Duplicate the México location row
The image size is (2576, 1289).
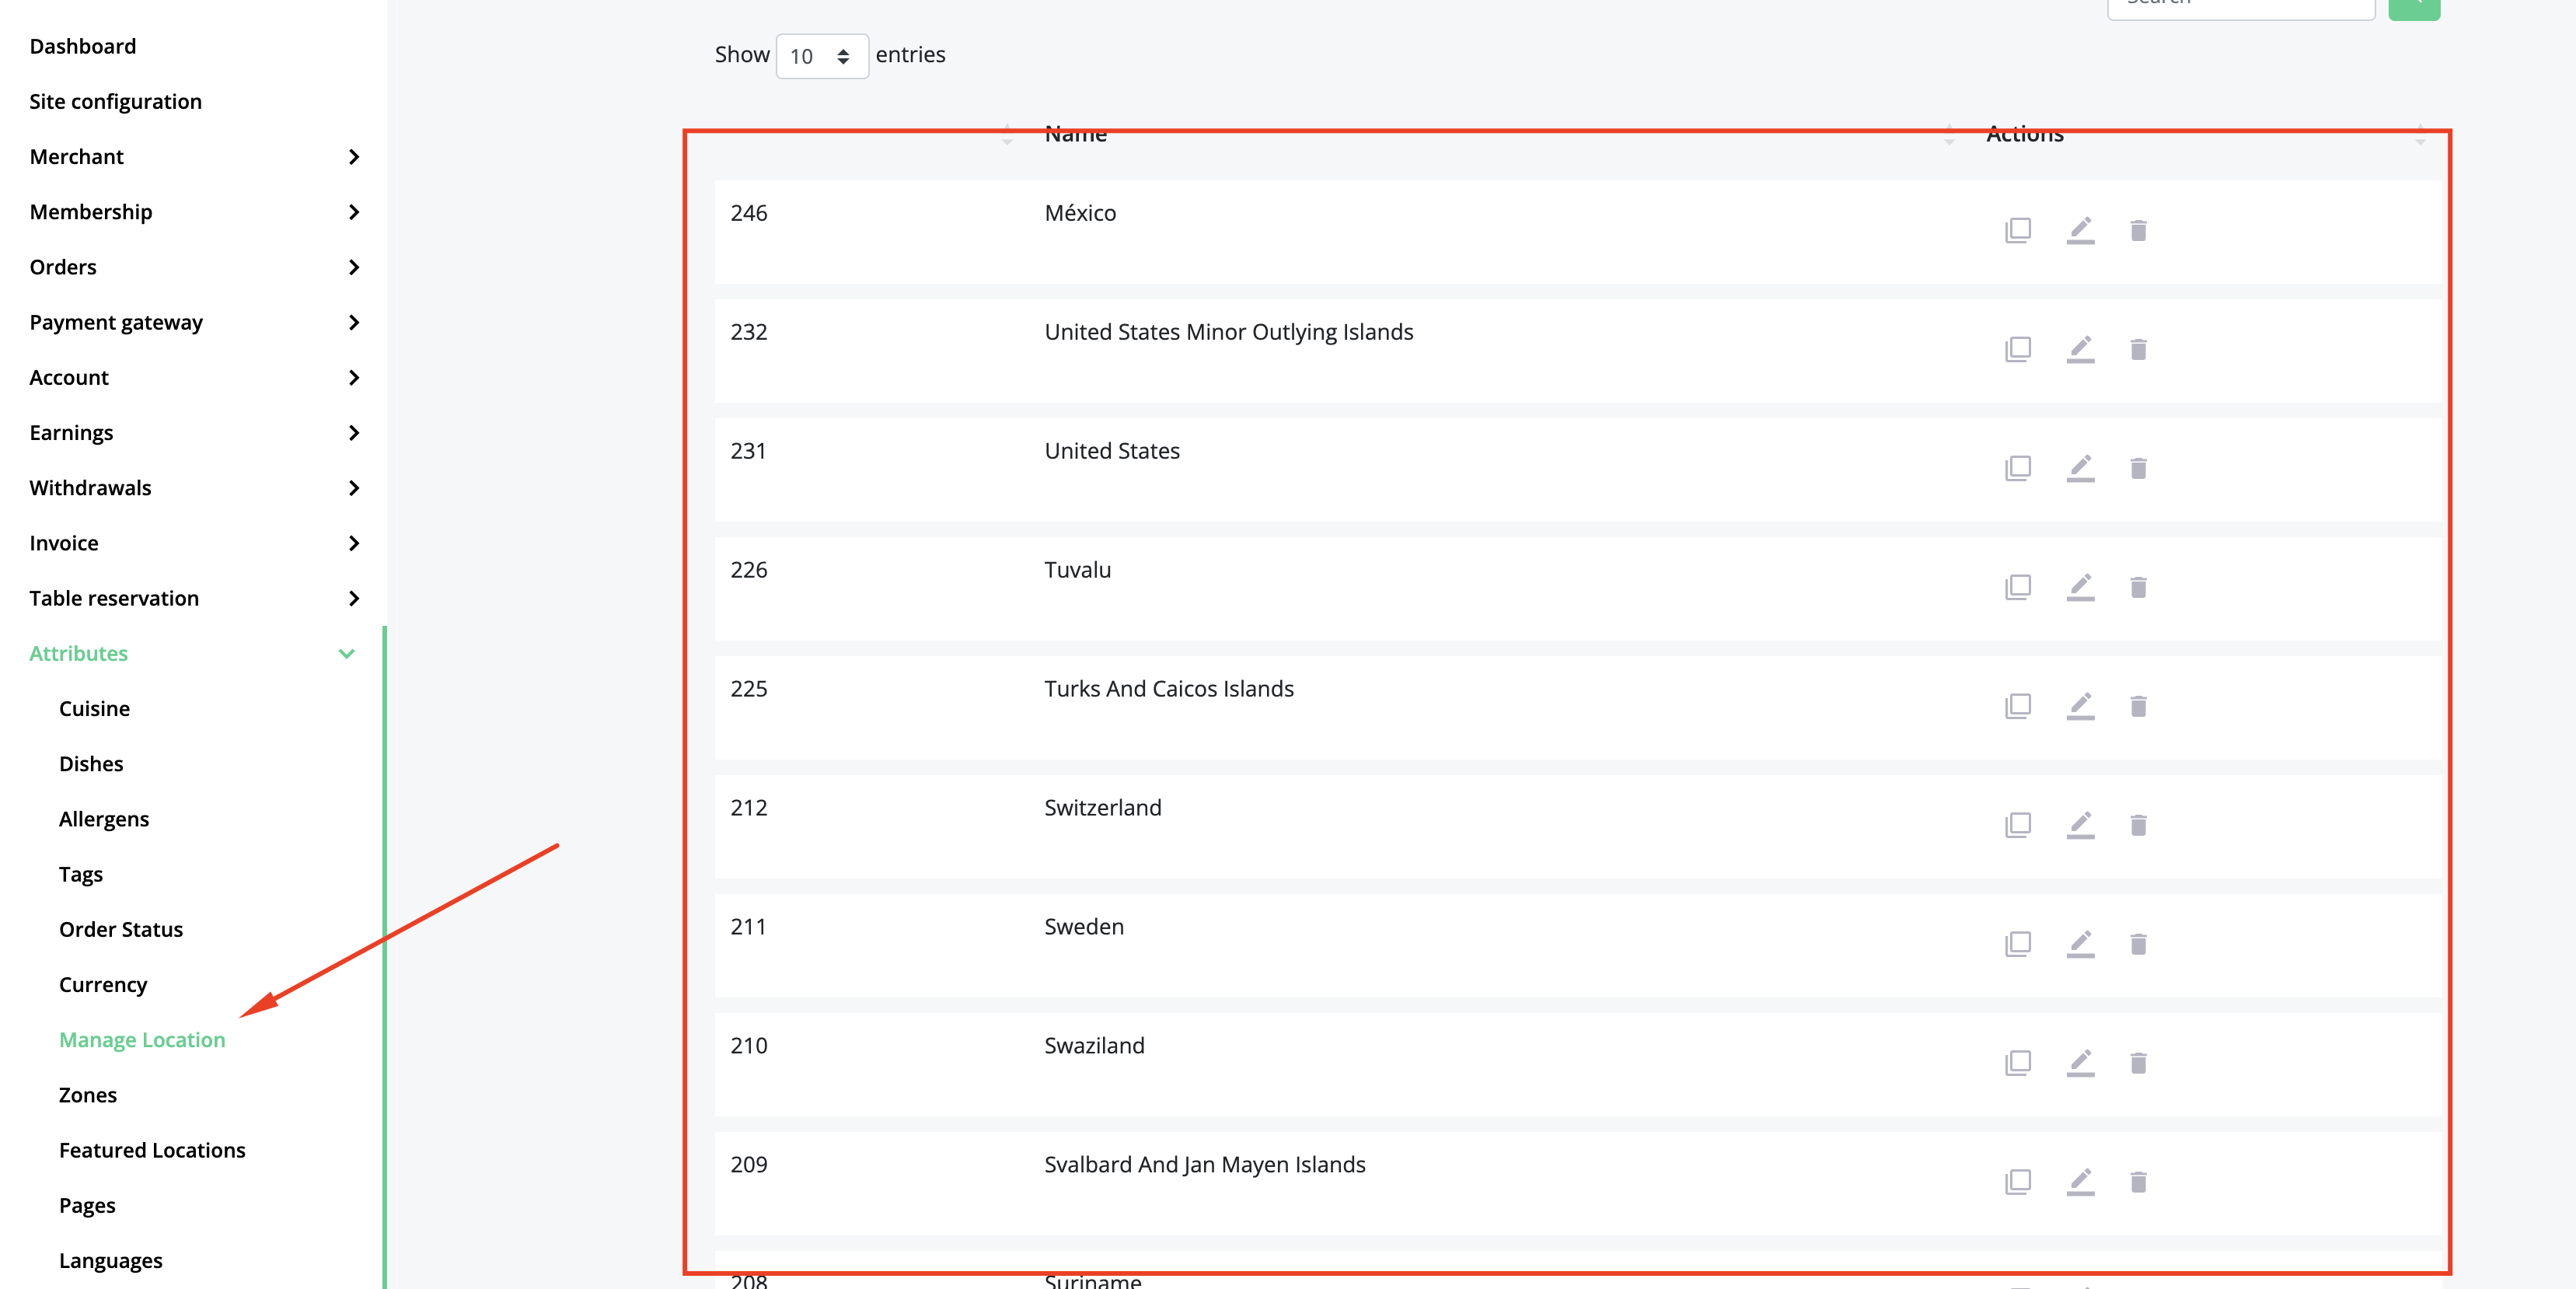pos(2017,231)
